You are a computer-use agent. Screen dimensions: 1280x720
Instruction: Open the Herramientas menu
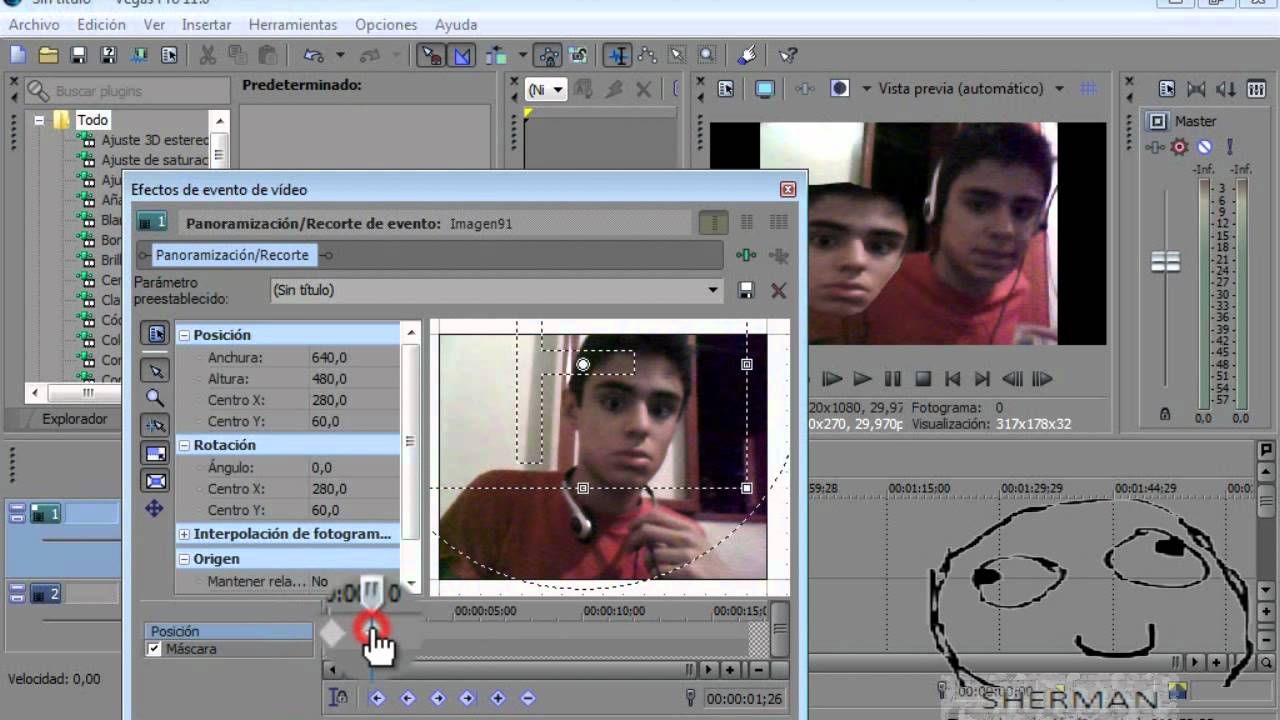[x=293, y=24]
